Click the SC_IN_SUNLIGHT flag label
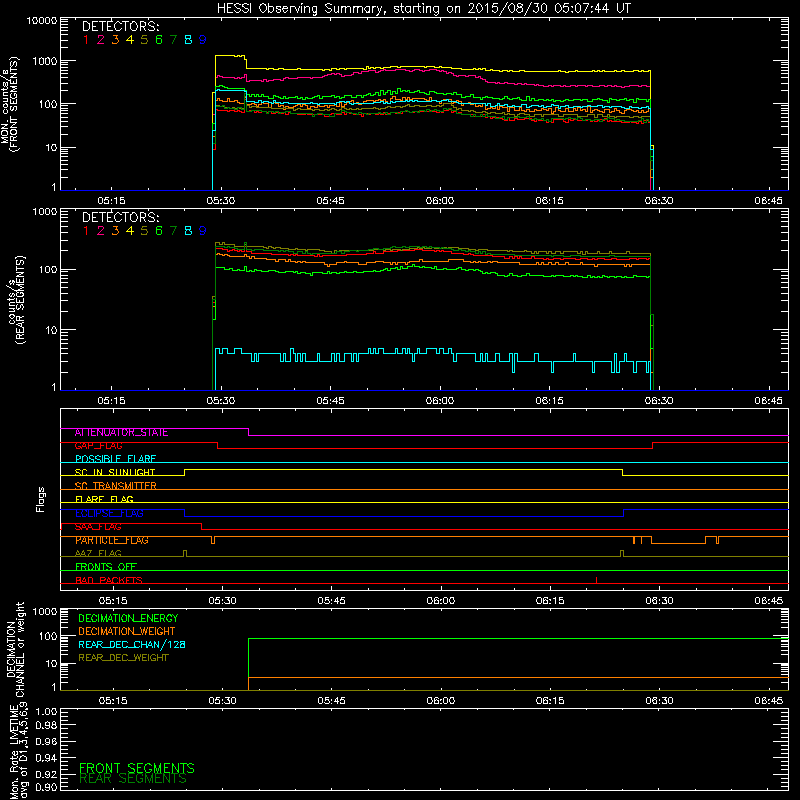Viewport: 800px width, 800px height. [x=115, y=472]
